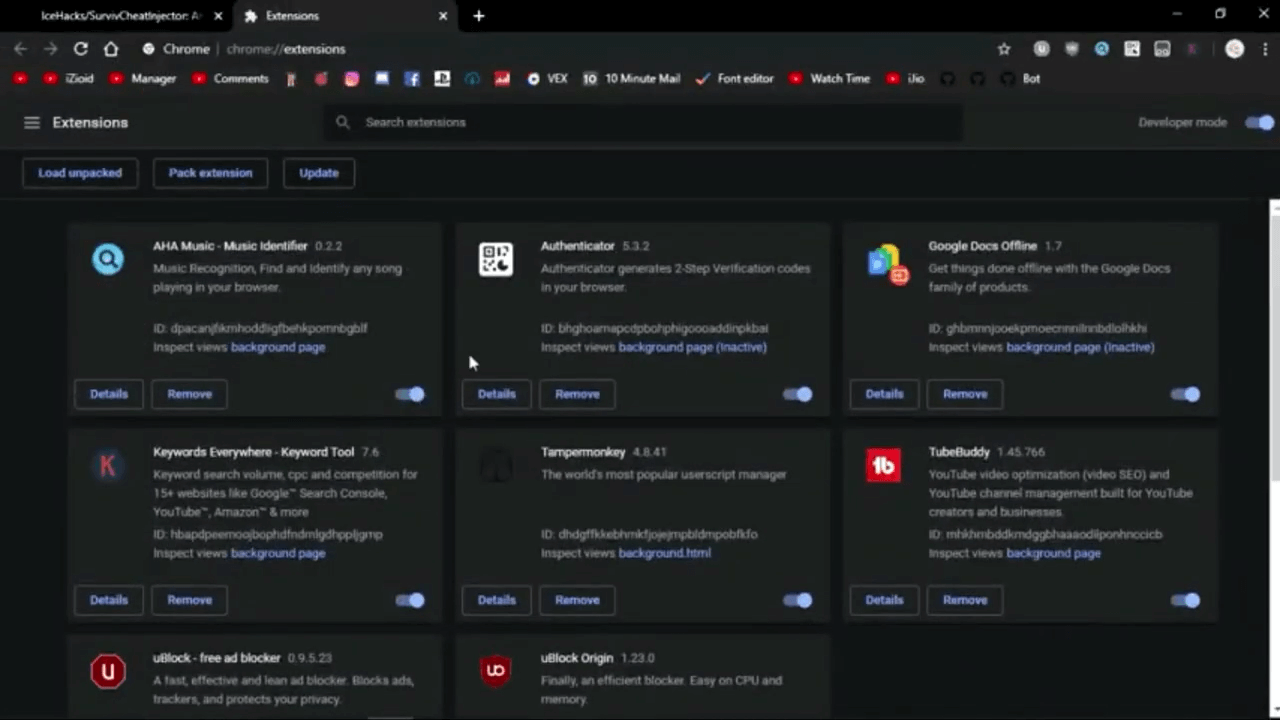
Task: Disable the Authenticator extension toggle
Action: click(798, 394)
